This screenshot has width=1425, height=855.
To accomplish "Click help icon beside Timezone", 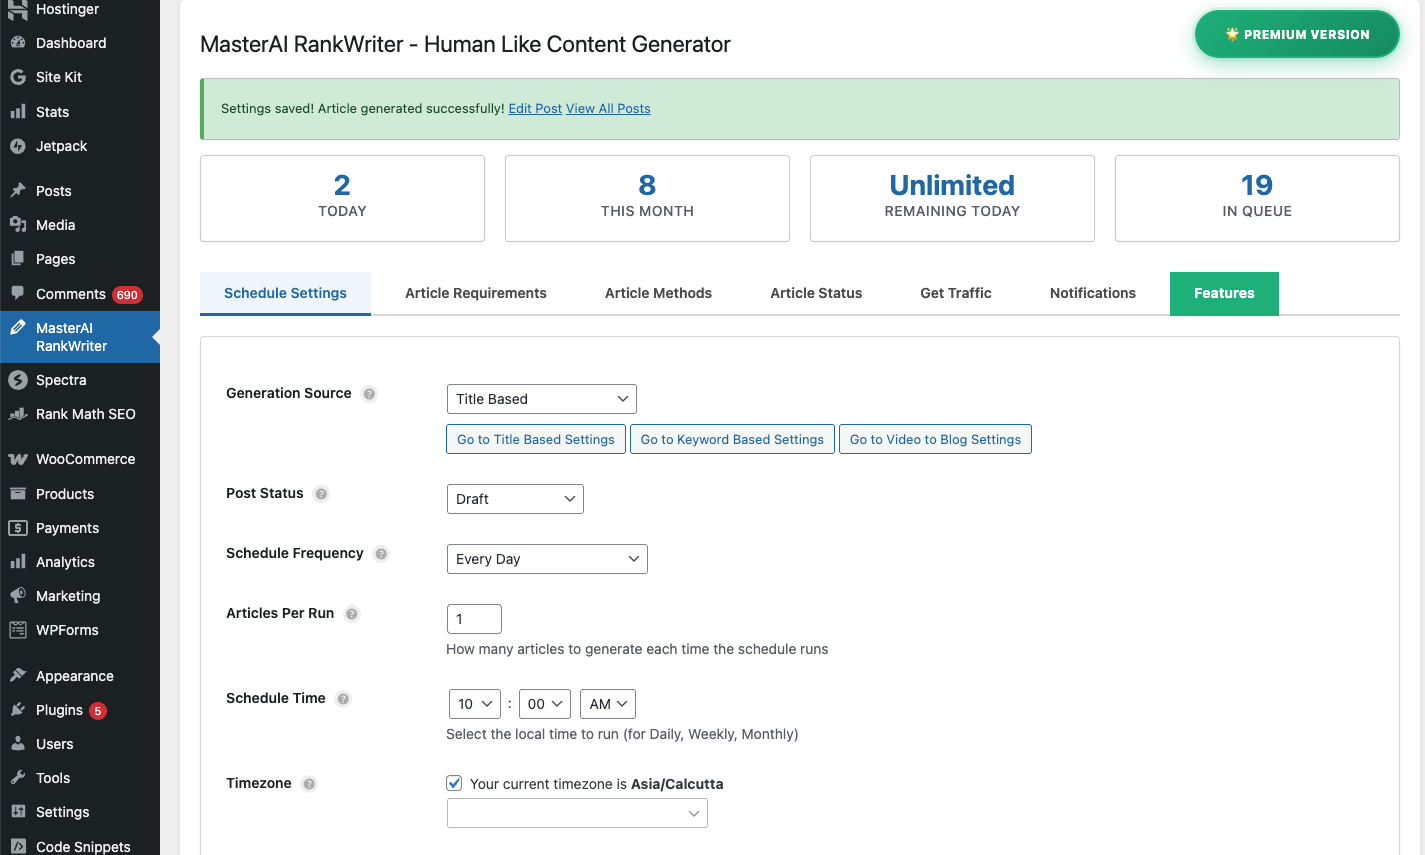I will tap(309, 784).
